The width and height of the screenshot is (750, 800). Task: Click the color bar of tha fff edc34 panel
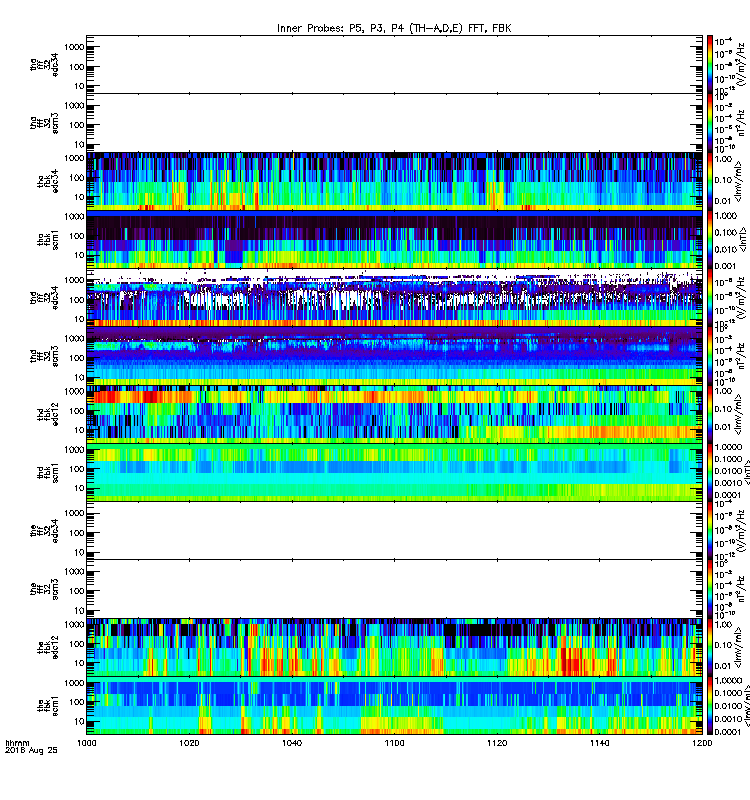[x=710, y=64]
